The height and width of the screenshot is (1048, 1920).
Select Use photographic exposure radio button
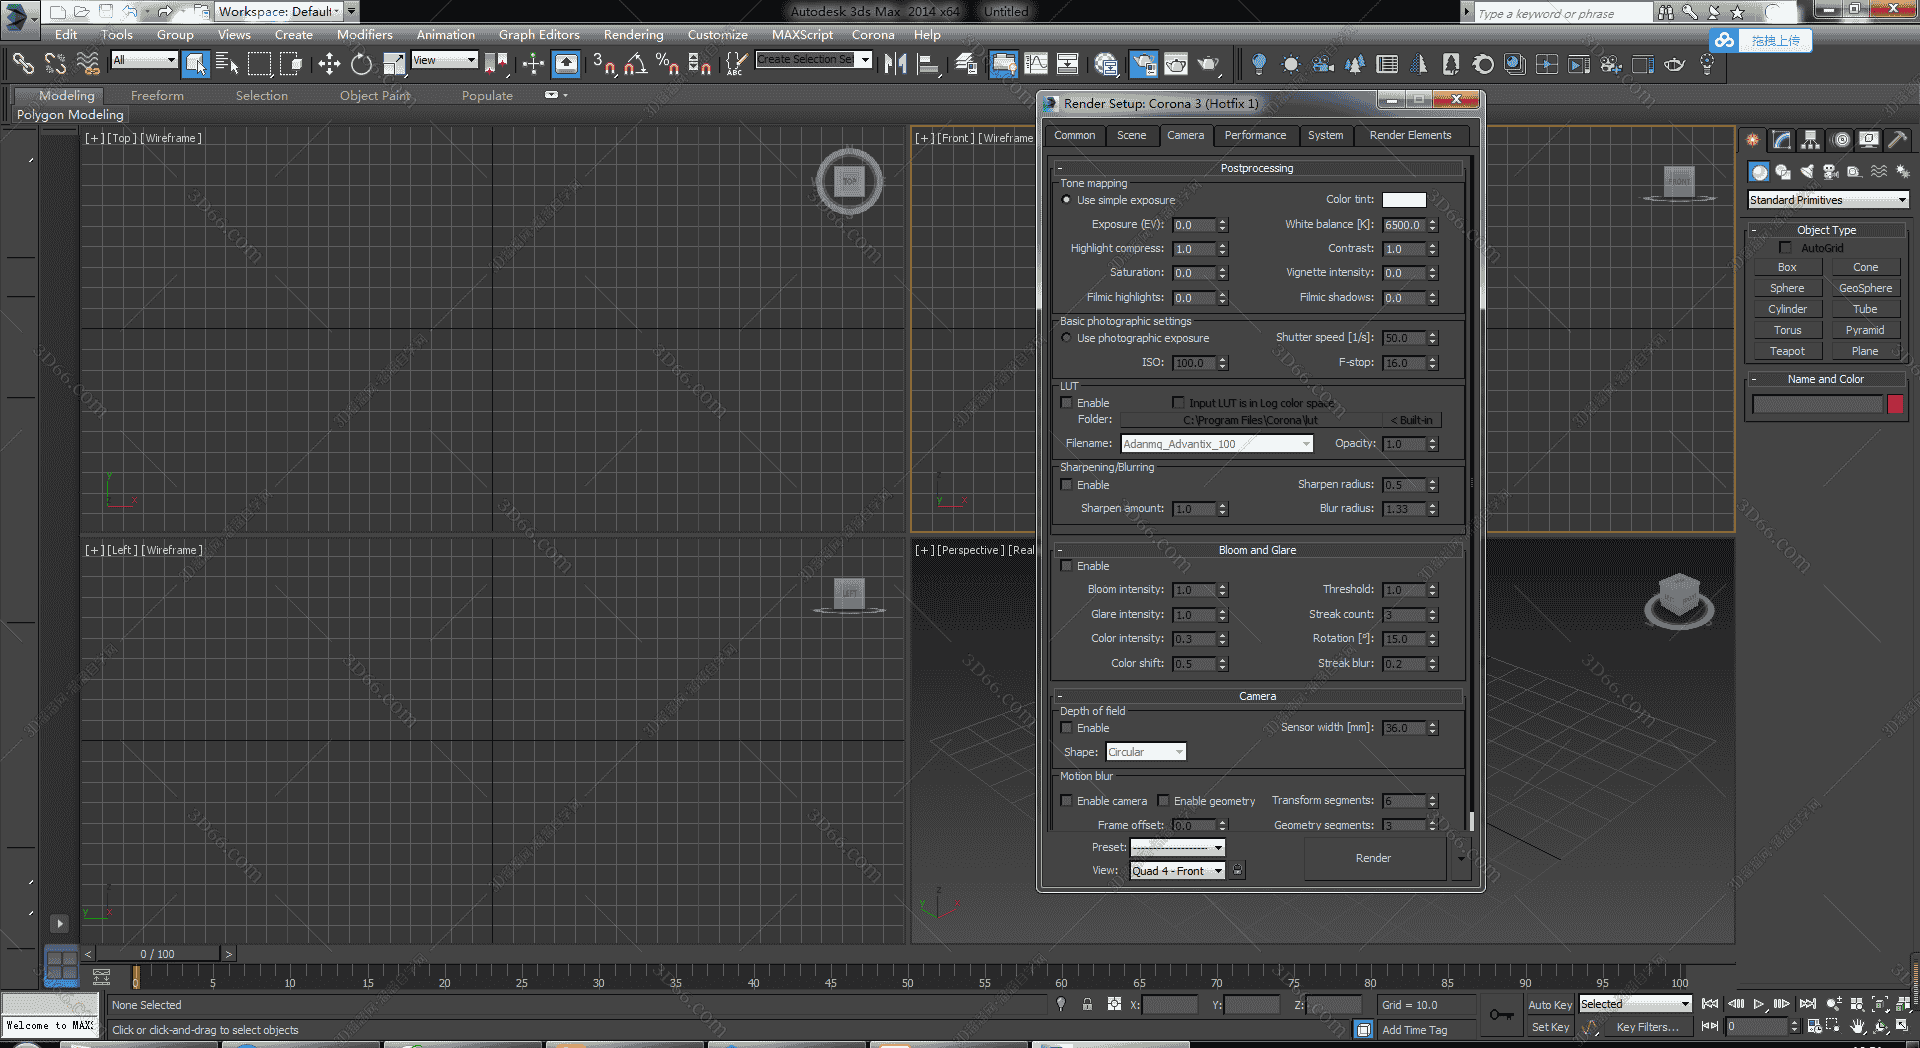[1066, 338]
